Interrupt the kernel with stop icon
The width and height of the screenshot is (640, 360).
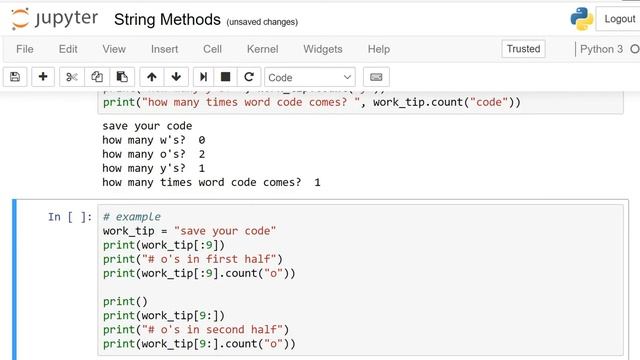pyautogui.click(x=225, y=77)
